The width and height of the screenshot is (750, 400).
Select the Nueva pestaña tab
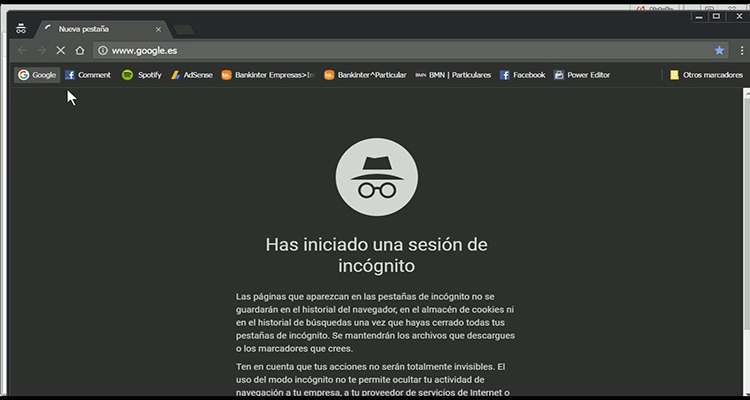(95, 29)
